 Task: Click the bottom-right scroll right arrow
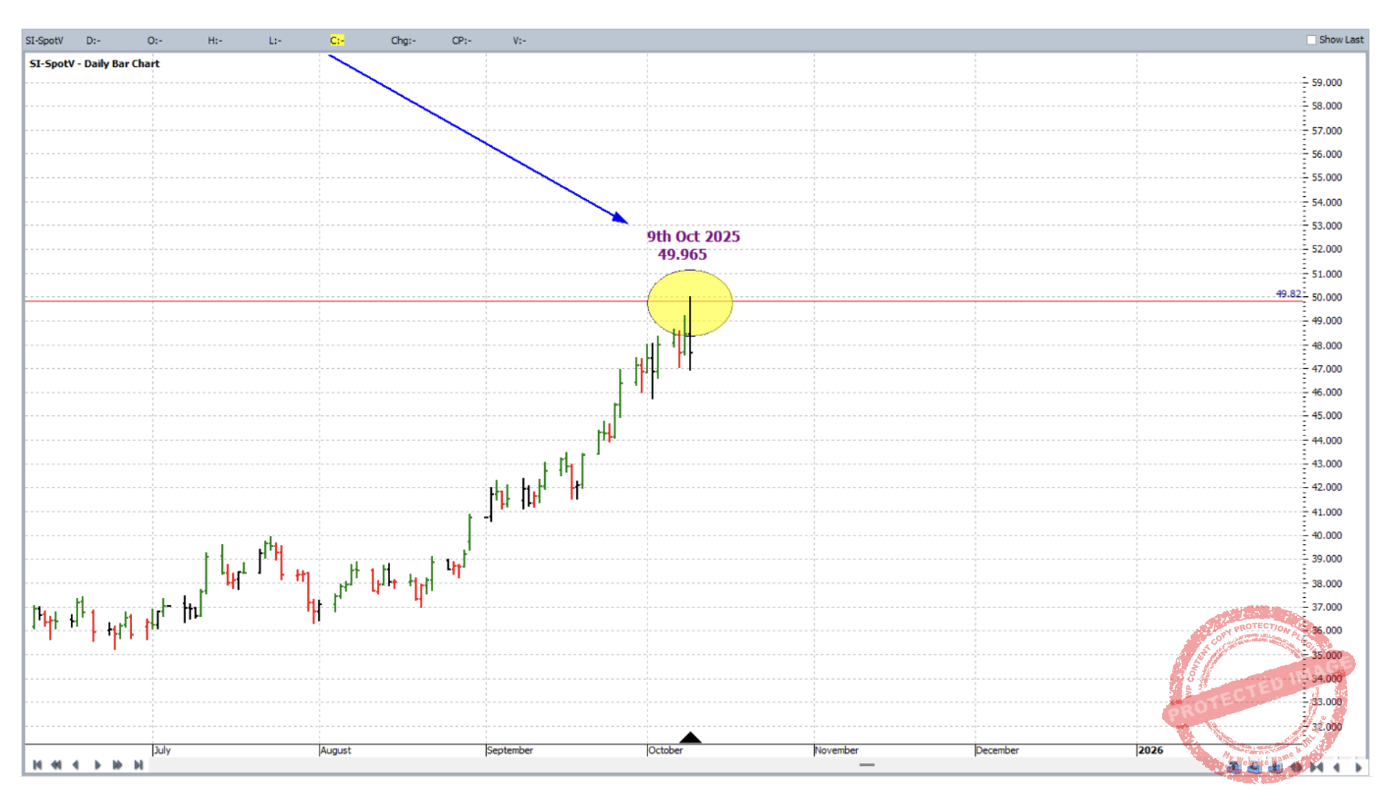[1359, 767]
